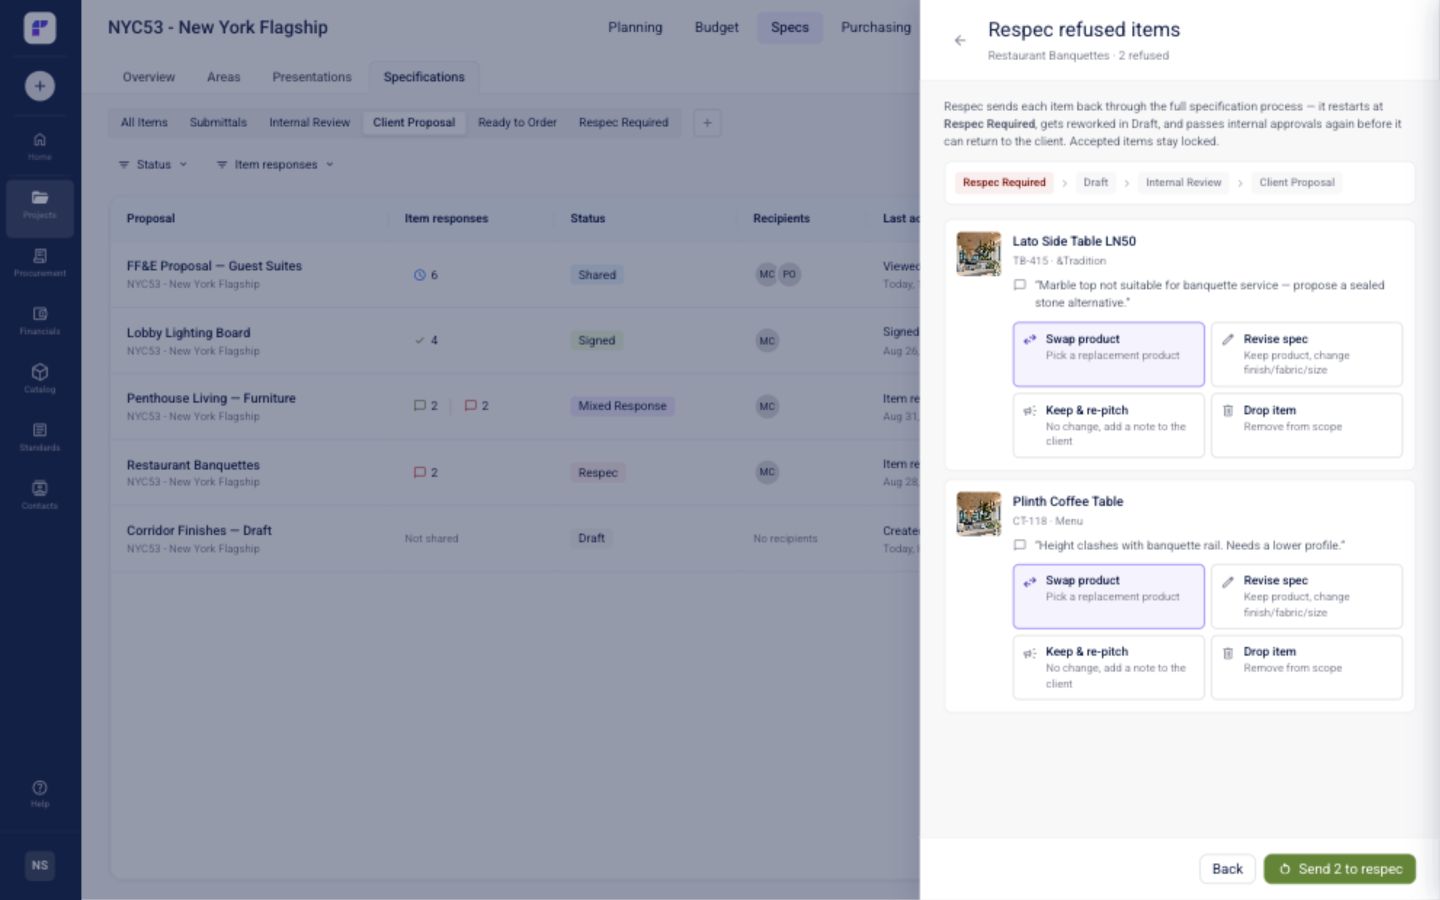Select Revise spec for Lato Side Table
The width and height of the screenshot is (1440, 900).
pyautogui.click(x=1307, y=354)
